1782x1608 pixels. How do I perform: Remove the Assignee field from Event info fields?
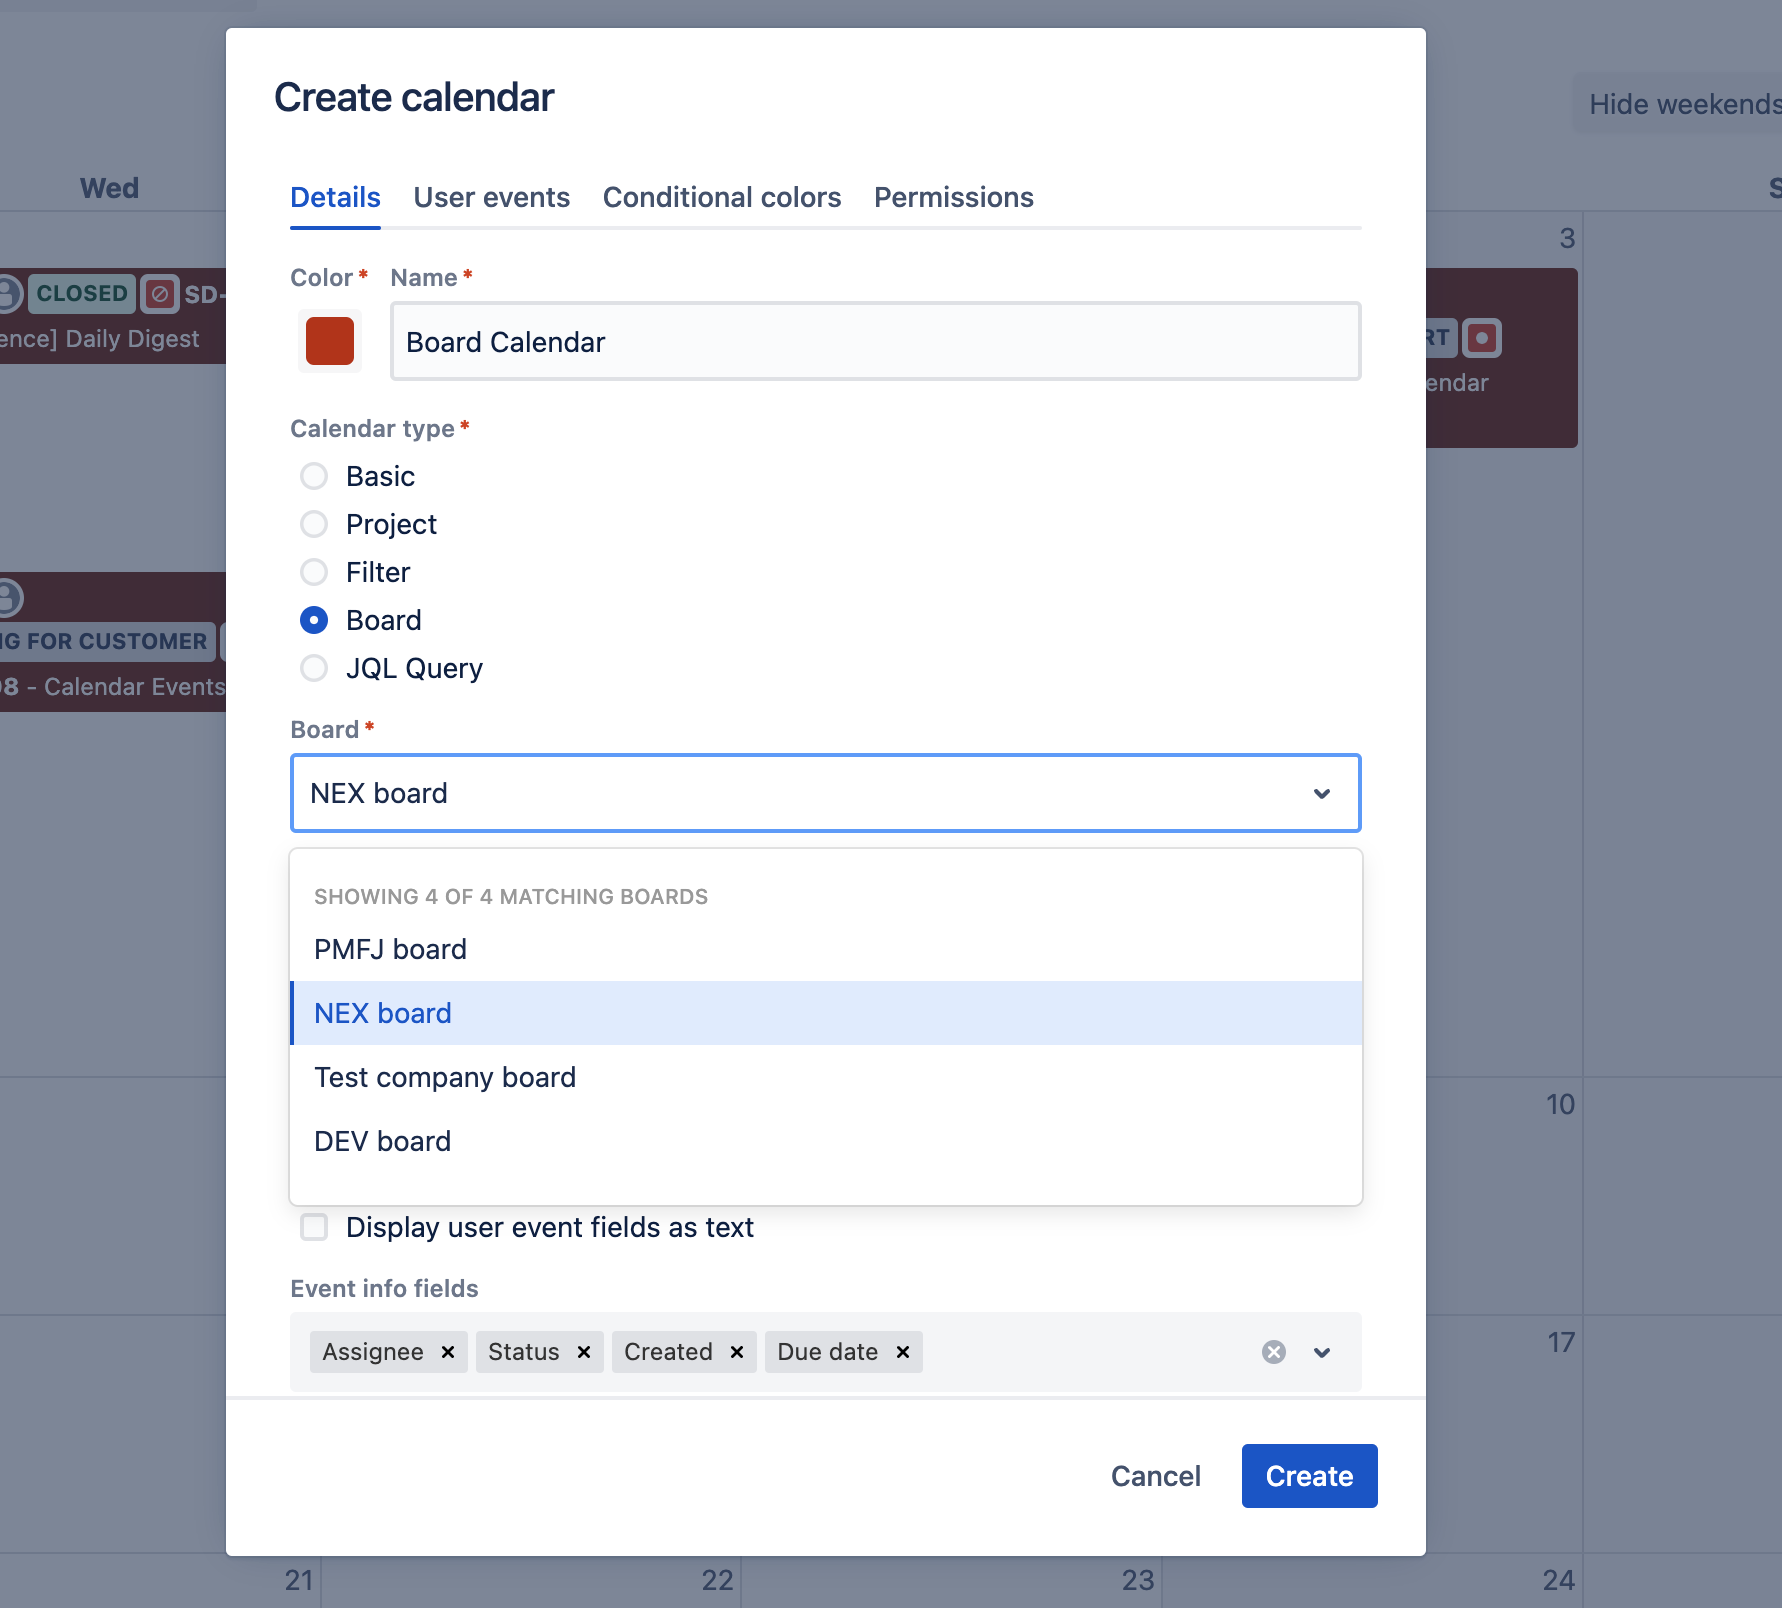(x=447, y=1352)
